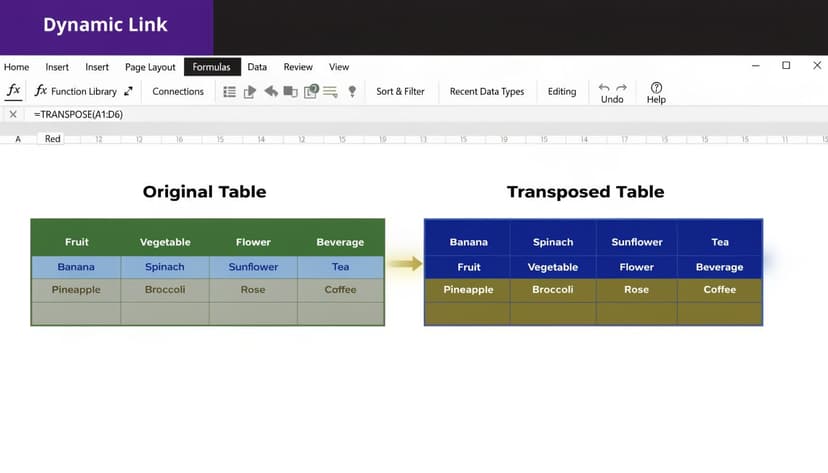This screenshot has height=473, width=828.
Task: Go to the View tab
Action: (339, 67)
